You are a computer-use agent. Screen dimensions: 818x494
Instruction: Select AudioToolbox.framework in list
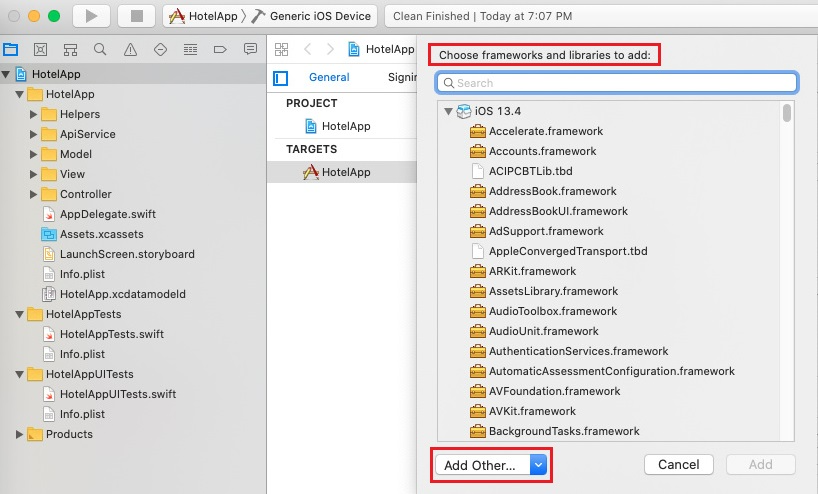pyautogui.click(x=552, y=311)
